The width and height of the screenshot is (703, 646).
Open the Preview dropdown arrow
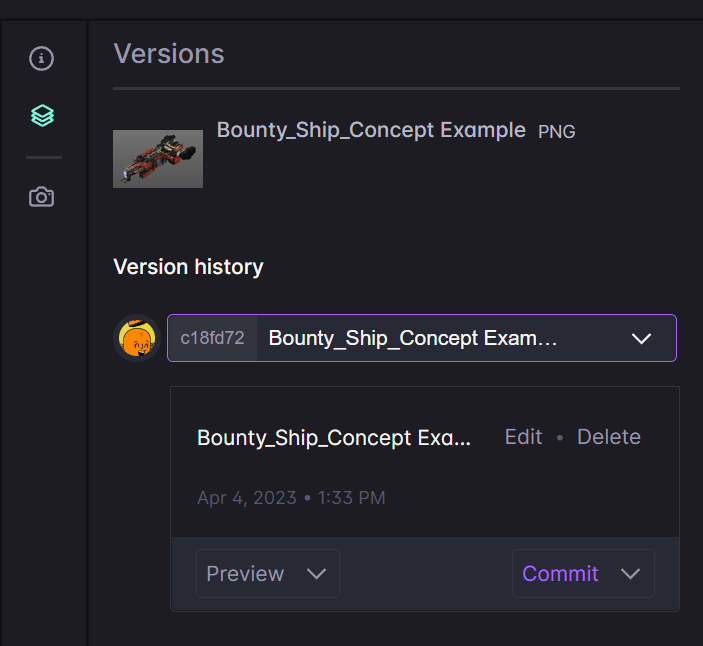point(317,573)
